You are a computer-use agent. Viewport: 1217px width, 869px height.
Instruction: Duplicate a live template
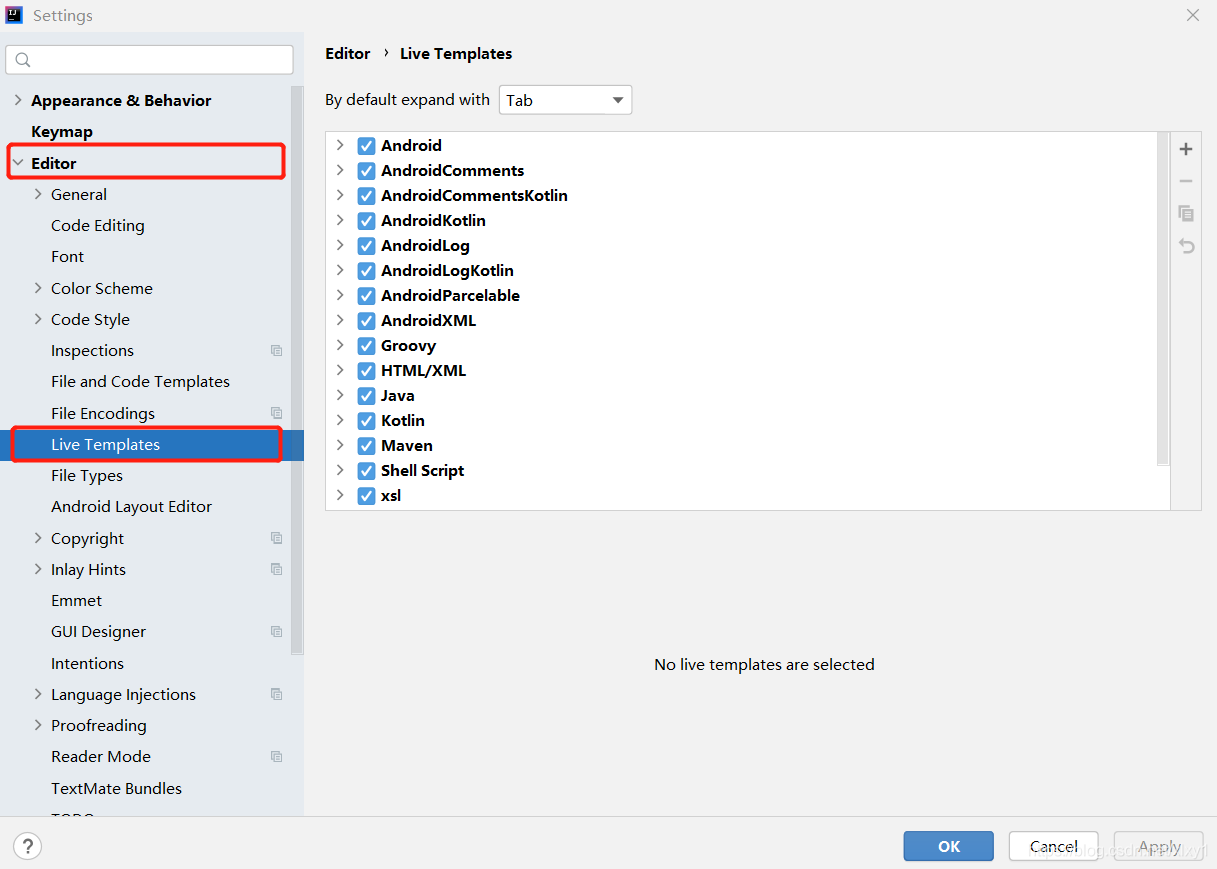1185,213
